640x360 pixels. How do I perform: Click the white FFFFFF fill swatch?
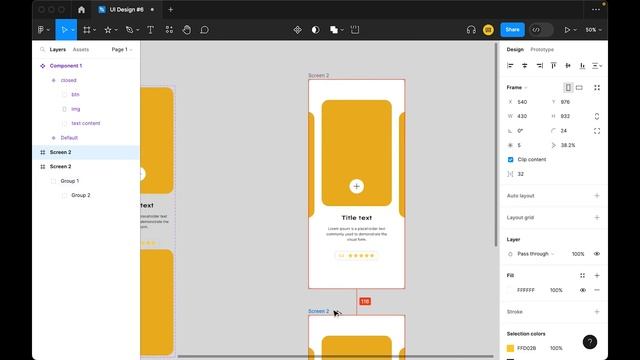click(x=510, y=290)
